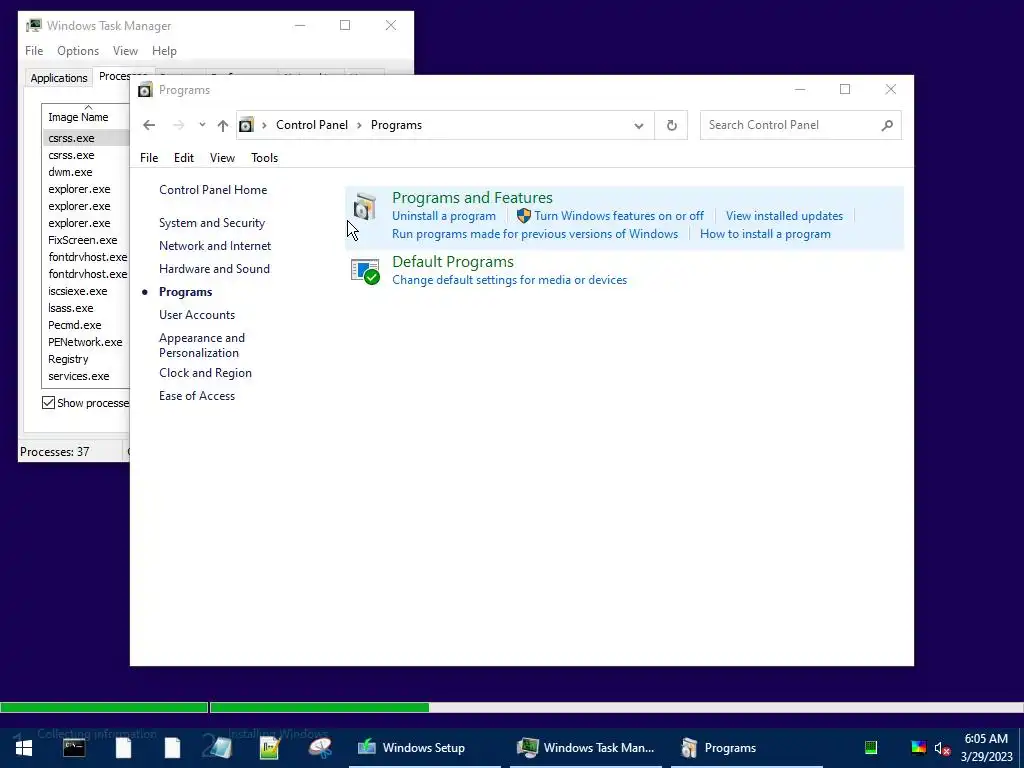The height and width of the screenshot is (768, 1024).
Task: Open the View menu in Programs window
Action: [222, 157]
